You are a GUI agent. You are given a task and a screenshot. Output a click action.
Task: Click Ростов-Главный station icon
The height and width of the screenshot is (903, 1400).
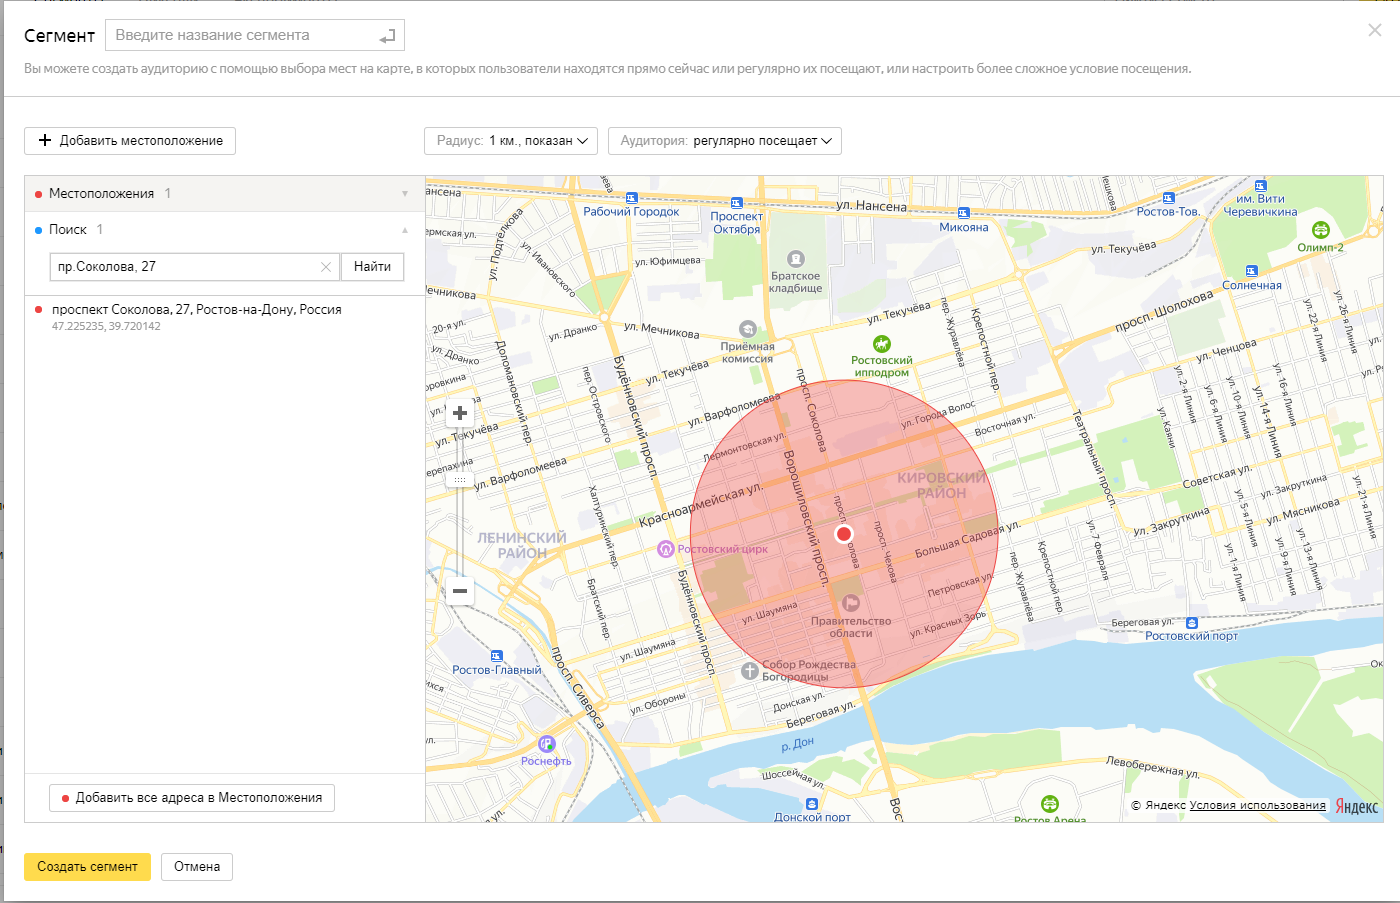tap(497, 656)
